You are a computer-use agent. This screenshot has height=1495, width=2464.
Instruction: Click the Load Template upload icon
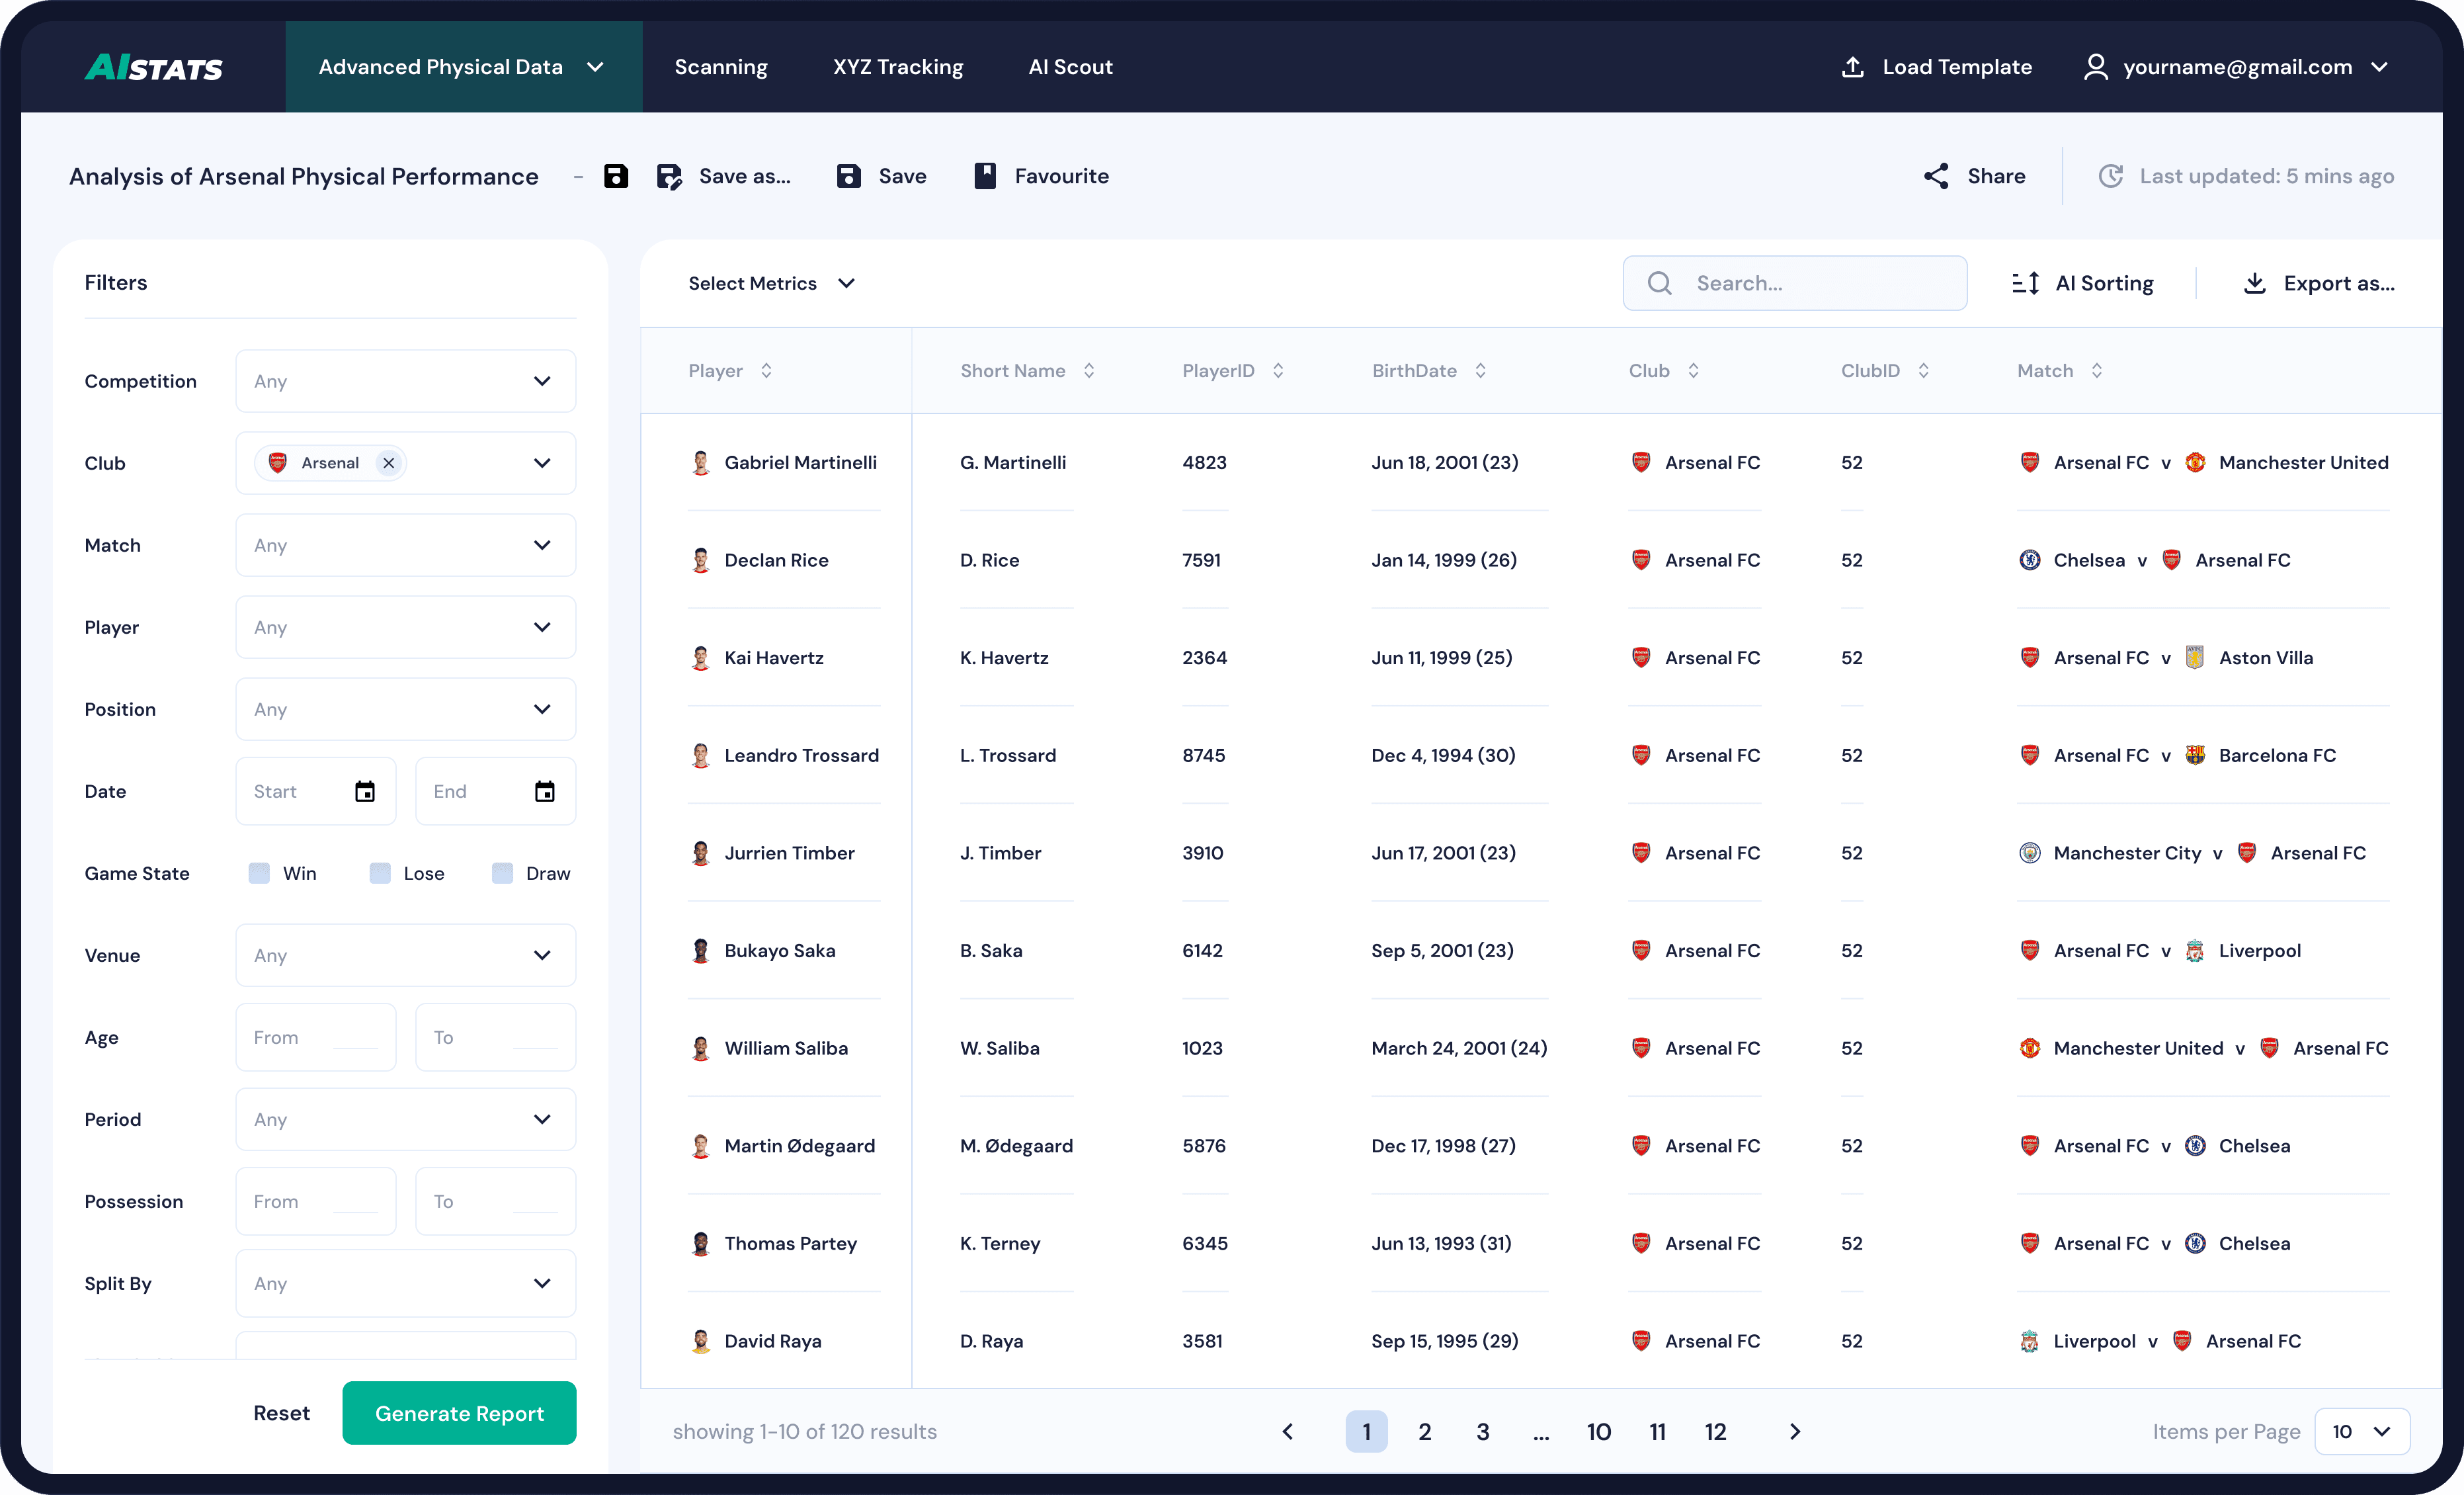tap(1853, 67)
